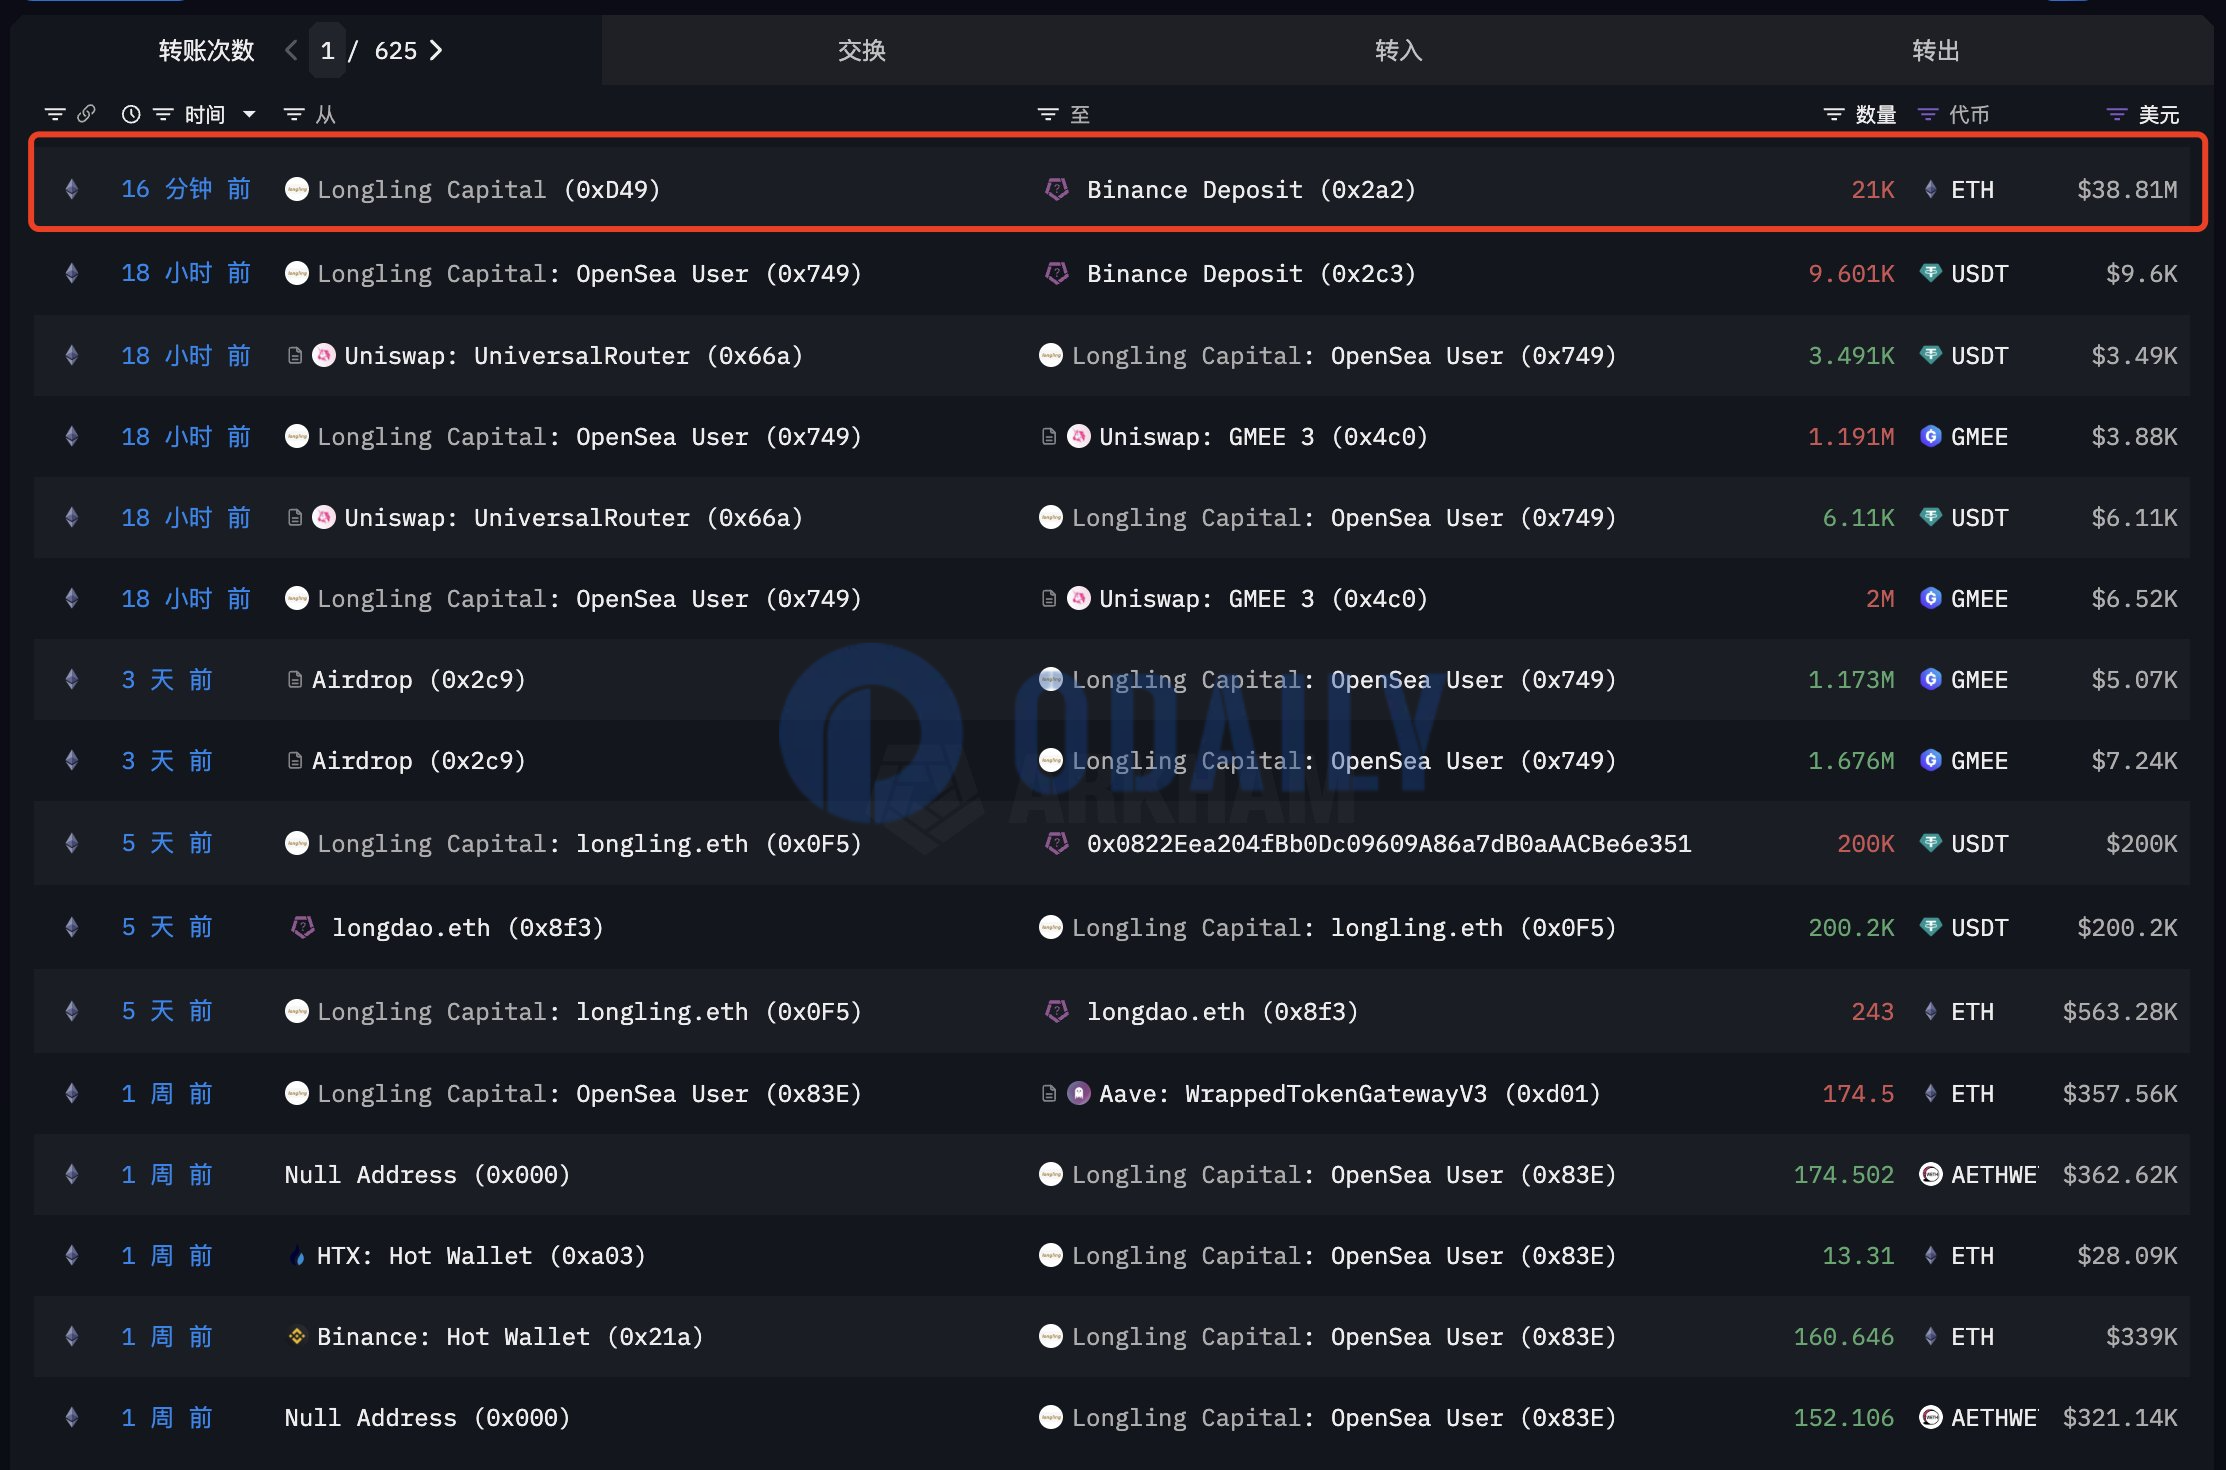Click $563.28K value text
The width and height of the screenshot is (2226, 1470).
2120,1012
